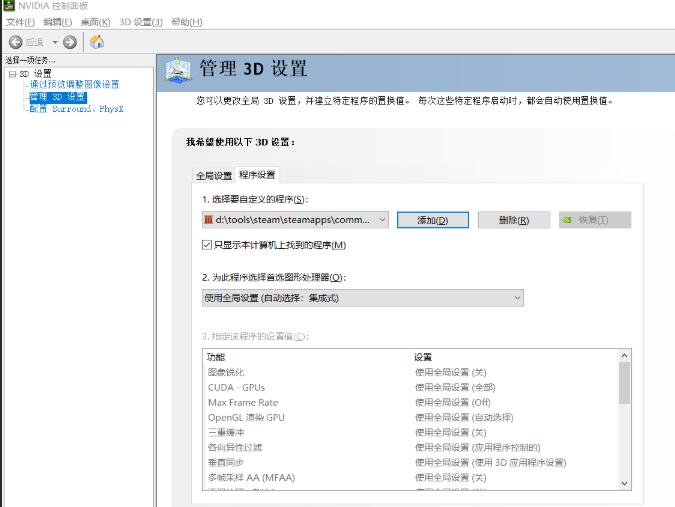Click the 添加(D) button

pos(432,220)
